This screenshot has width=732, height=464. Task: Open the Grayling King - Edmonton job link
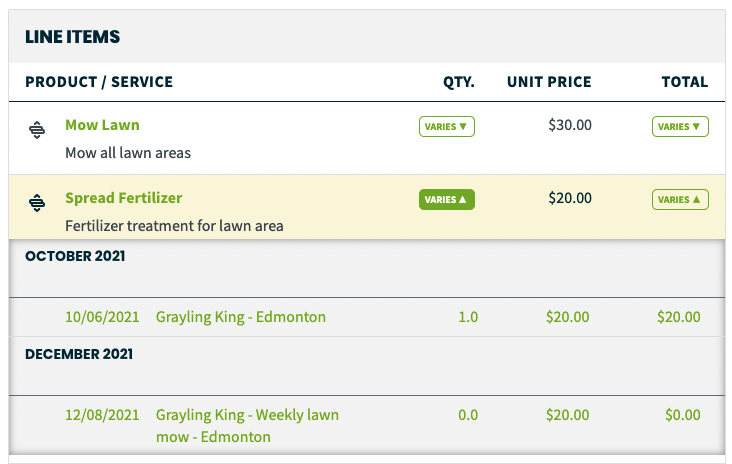[x=241, y=317]
